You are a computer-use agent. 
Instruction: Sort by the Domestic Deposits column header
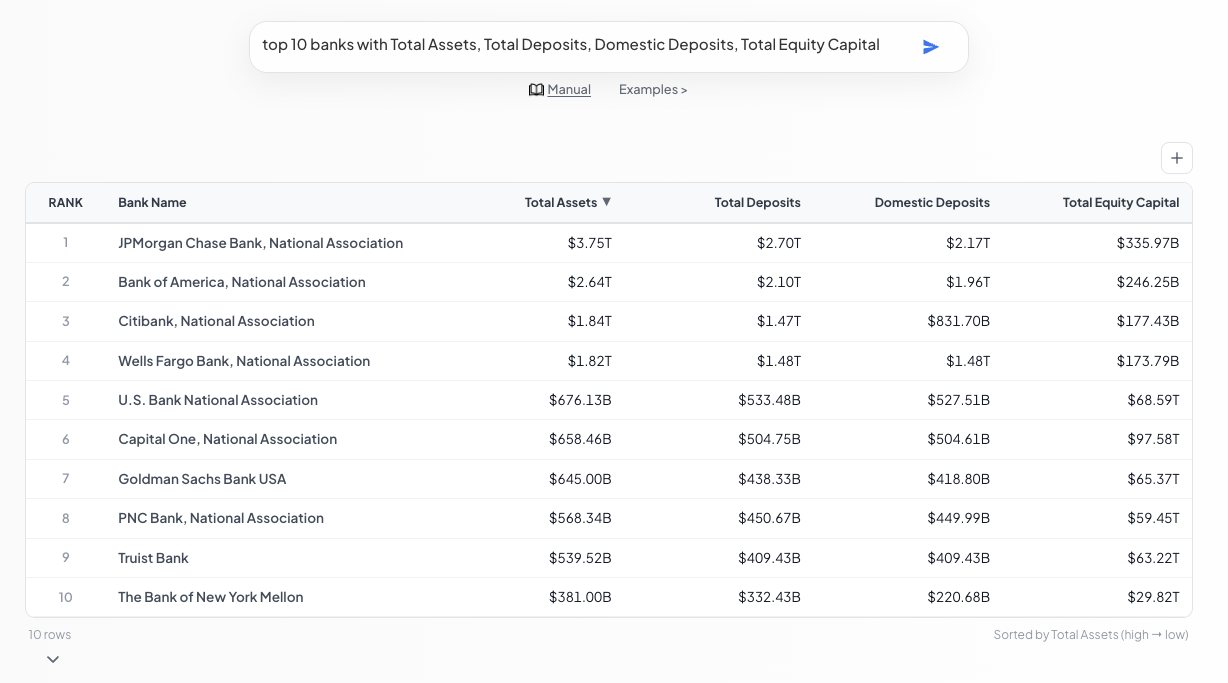[x=931, y=203]
